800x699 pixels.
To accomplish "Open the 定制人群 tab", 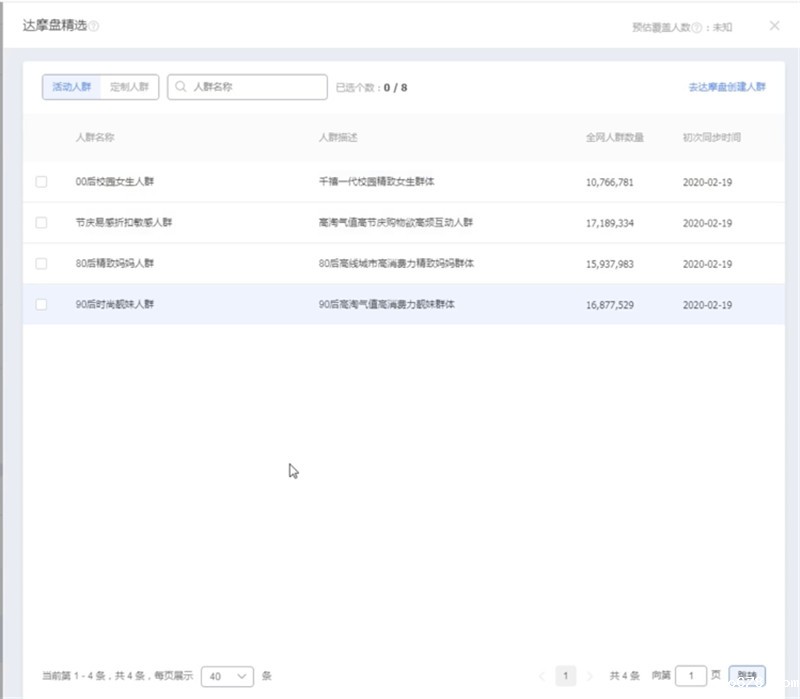I will 131,87.
